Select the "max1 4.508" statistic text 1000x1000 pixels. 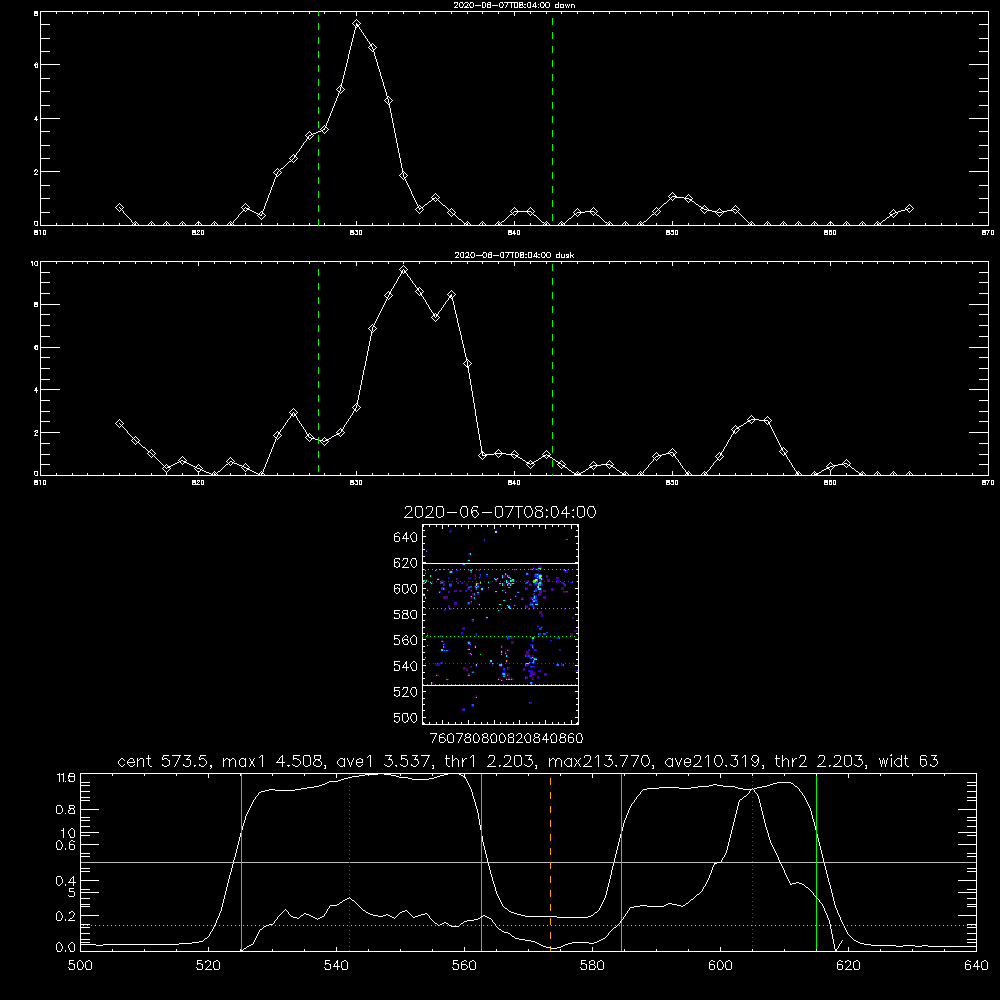tap(274, 761)
